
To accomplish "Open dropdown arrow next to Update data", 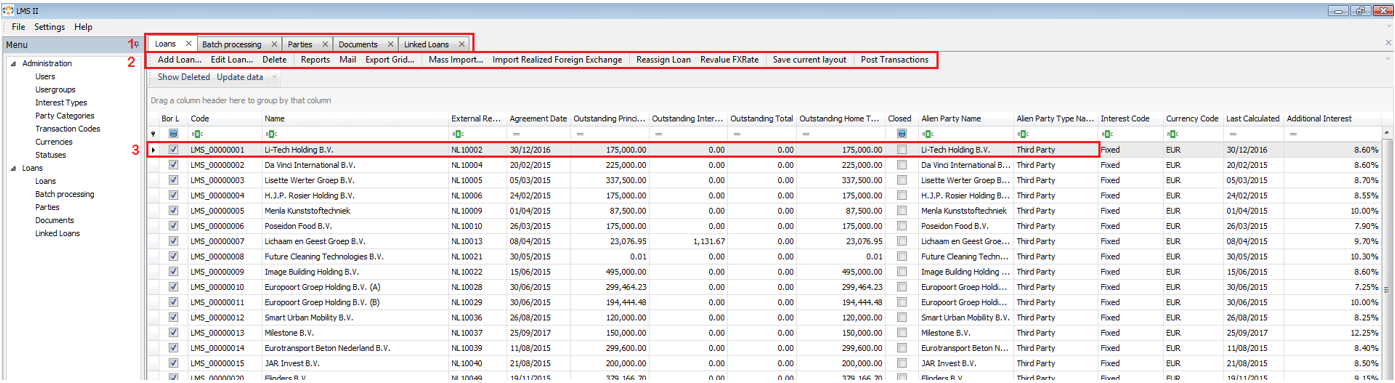I will (x=274, y=77).
